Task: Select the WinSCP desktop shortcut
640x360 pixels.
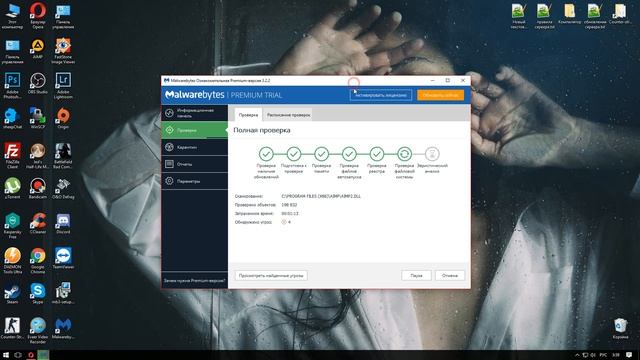Action: pyautogui.click(x=38, y=118)
